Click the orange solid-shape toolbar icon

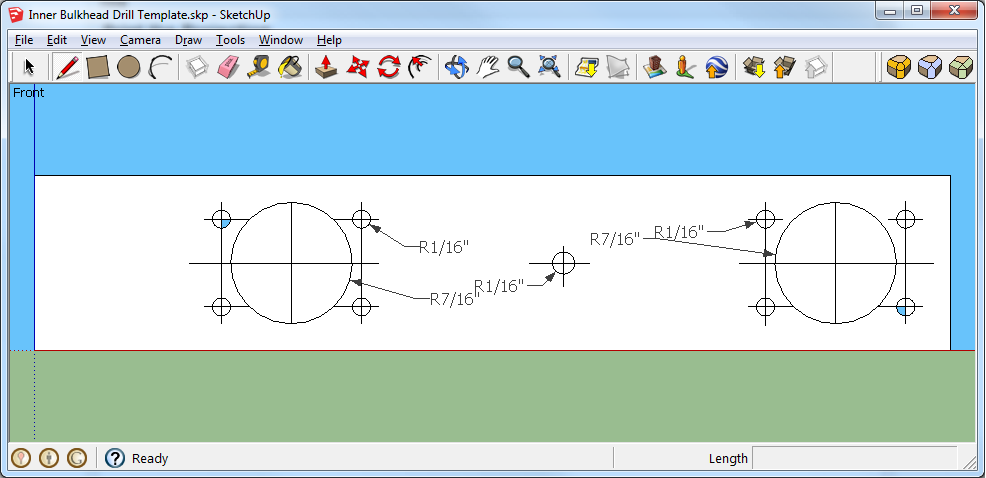[899, 67]
